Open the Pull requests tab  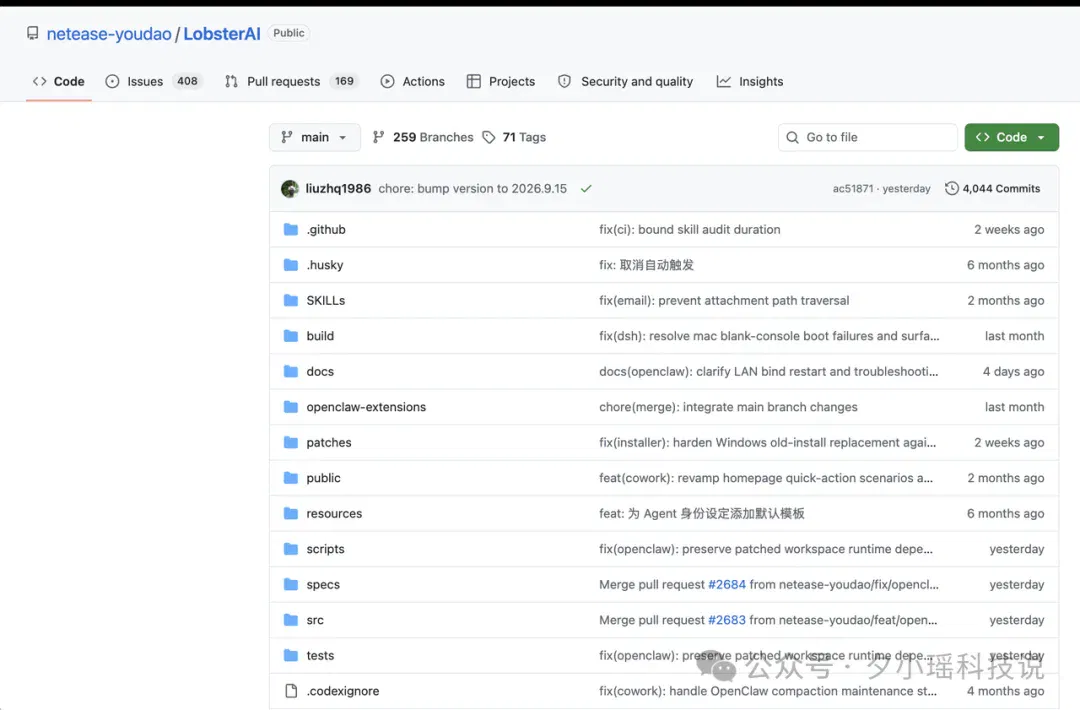coord(291,81)
